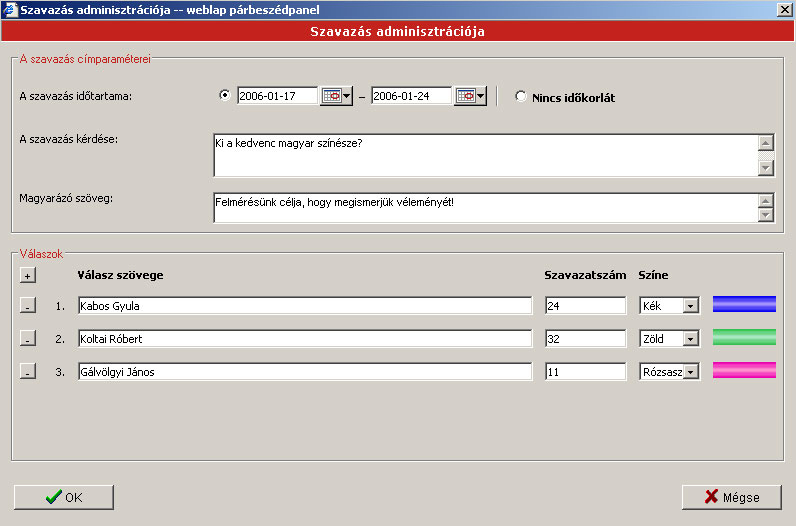Image resolution: width=796 pixels, height=526 pixels.
Task: Expand the Rózsaszín color dropdown
Action: (690, 372)
